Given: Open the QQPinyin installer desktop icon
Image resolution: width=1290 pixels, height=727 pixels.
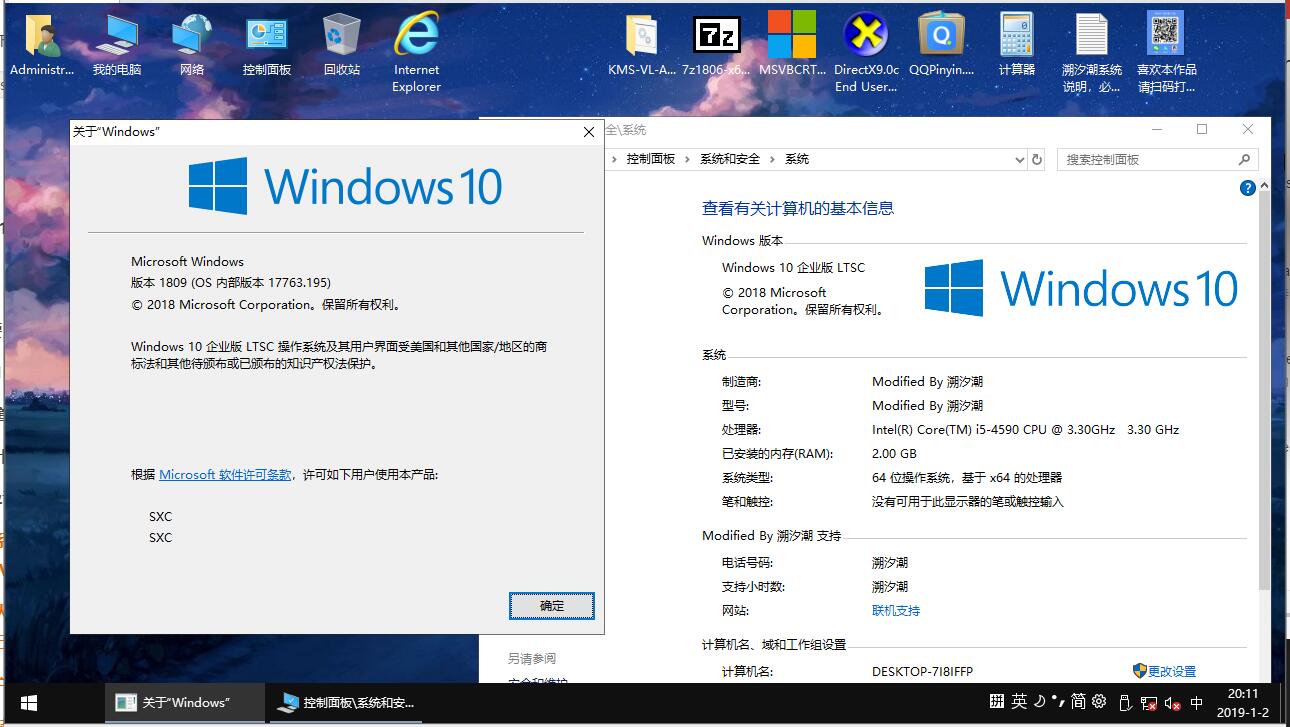Looking at the screenshot, I should coord(941,37).
